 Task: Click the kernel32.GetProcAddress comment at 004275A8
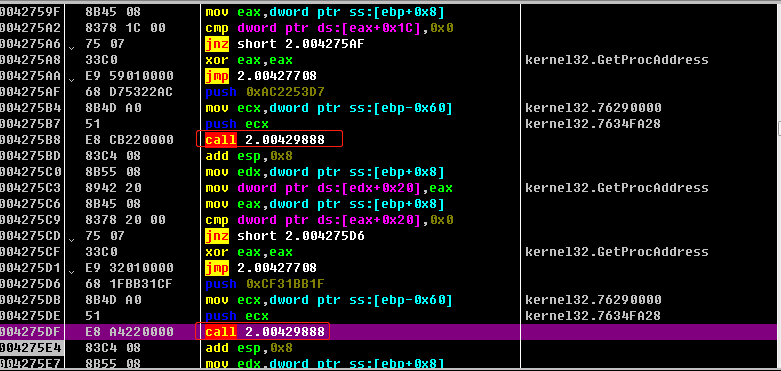[617, 60]
